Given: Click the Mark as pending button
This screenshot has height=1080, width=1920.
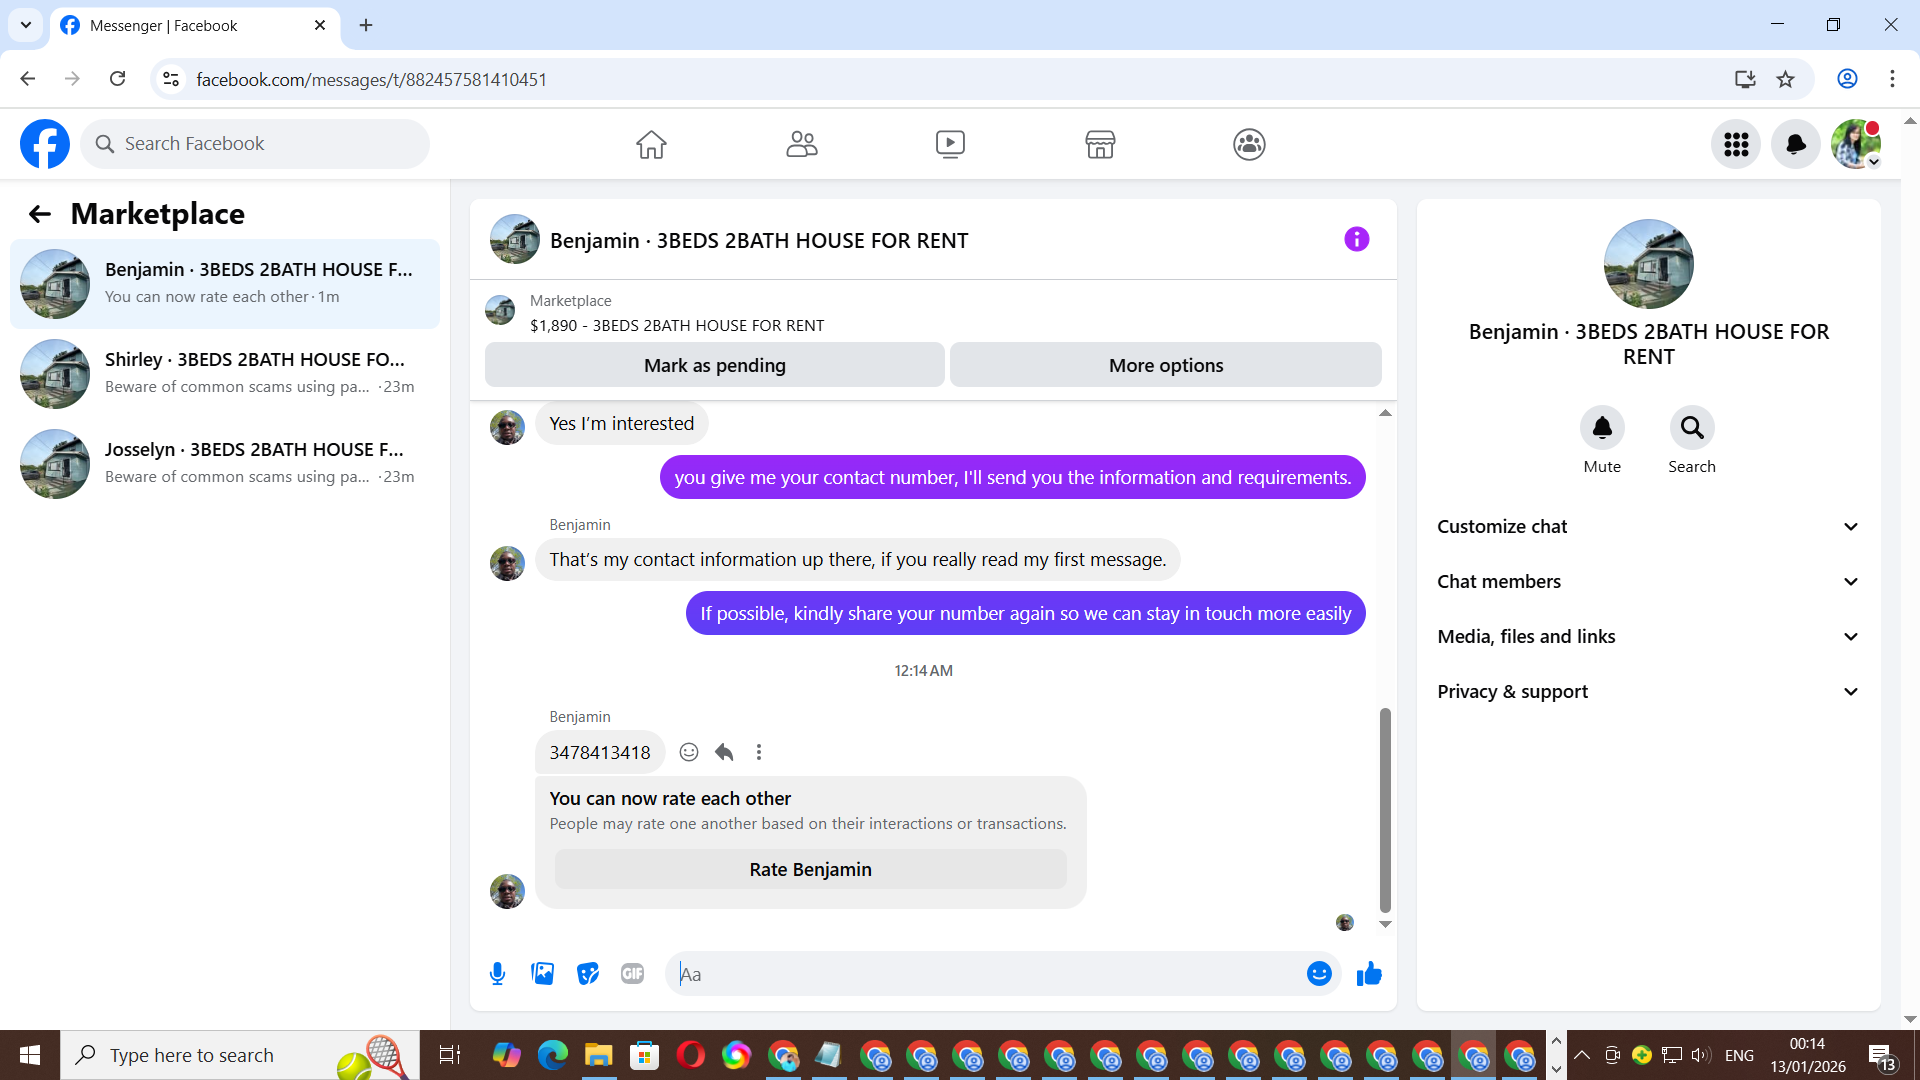Looking at the screenshot, I should (714, 365).
